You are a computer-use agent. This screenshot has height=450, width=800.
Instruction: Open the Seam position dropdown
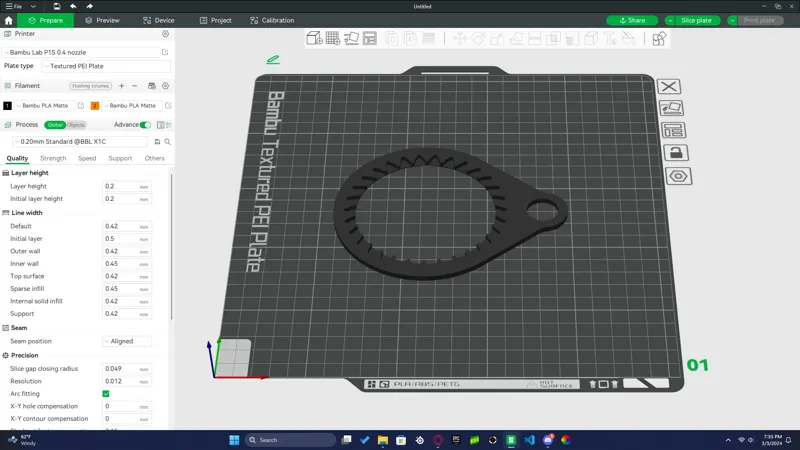pyautogui.click(x=127, y=341)
